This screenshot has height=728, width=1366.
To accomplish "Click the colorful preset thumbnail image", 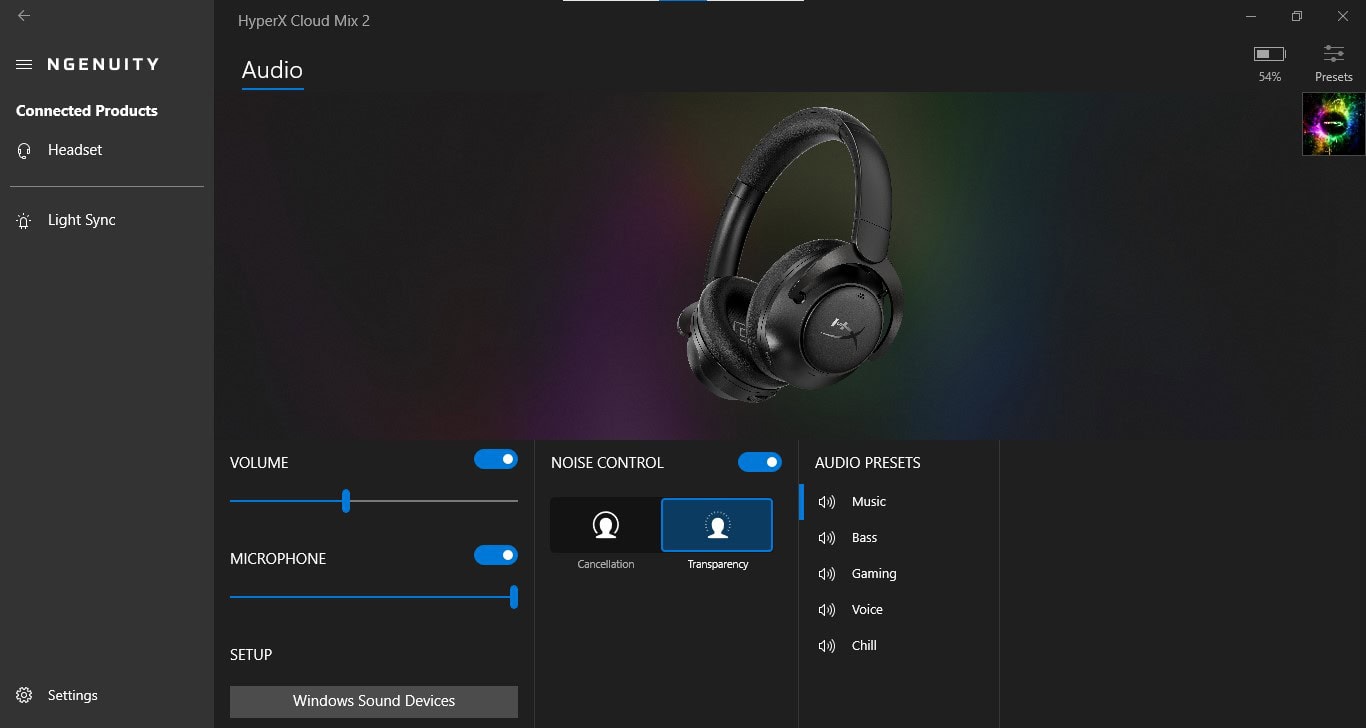I will (1334, 124).
